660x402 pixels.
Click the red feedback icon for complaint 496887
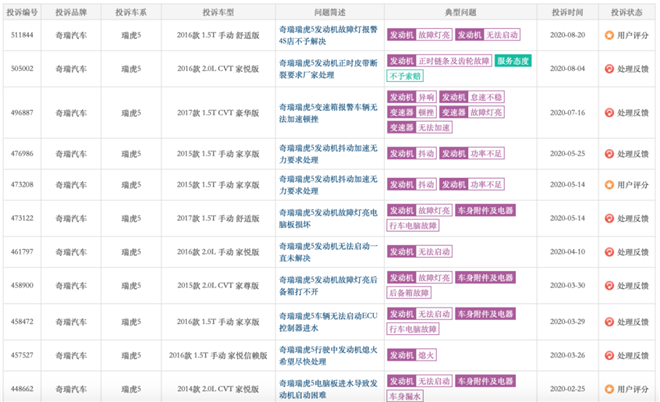[610, 113]
